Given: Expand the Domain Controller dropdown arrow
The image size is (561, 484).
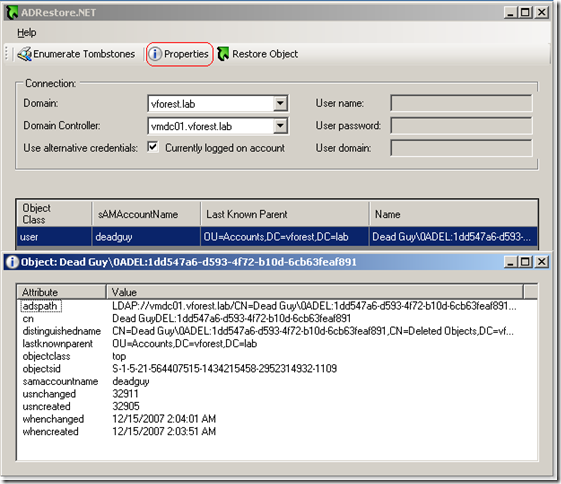Looking at the screenshot, I should tap(280, 126).
